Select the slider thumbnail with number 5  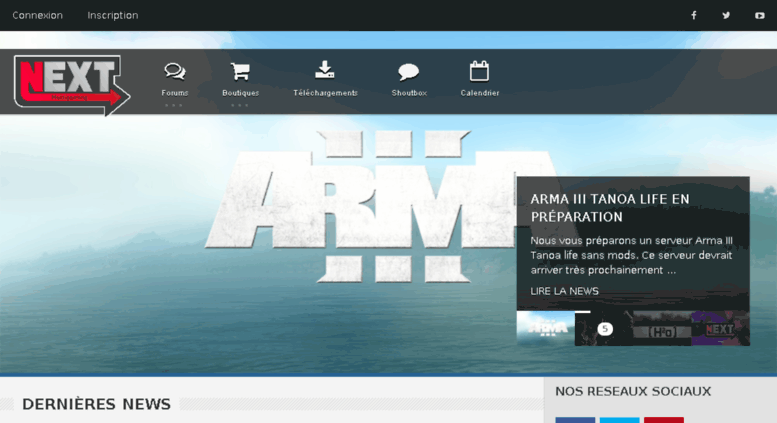[x=604, y=328]
